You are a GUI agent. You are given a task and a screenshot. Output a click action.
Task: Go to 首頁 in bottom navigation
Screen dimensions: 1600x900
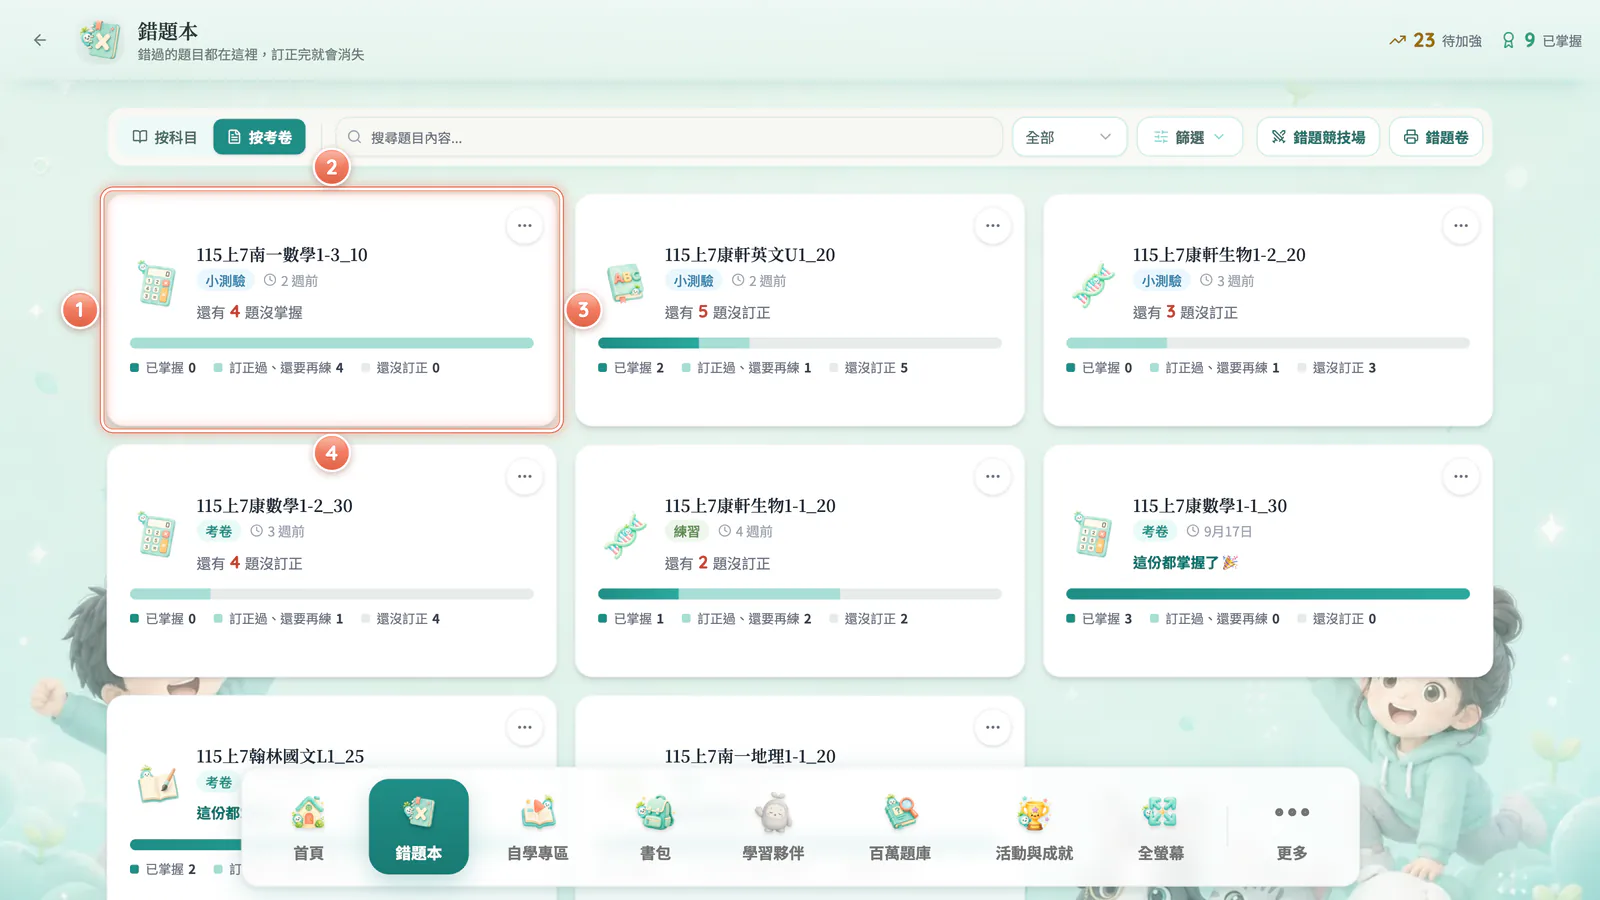[x=308, y=827]
